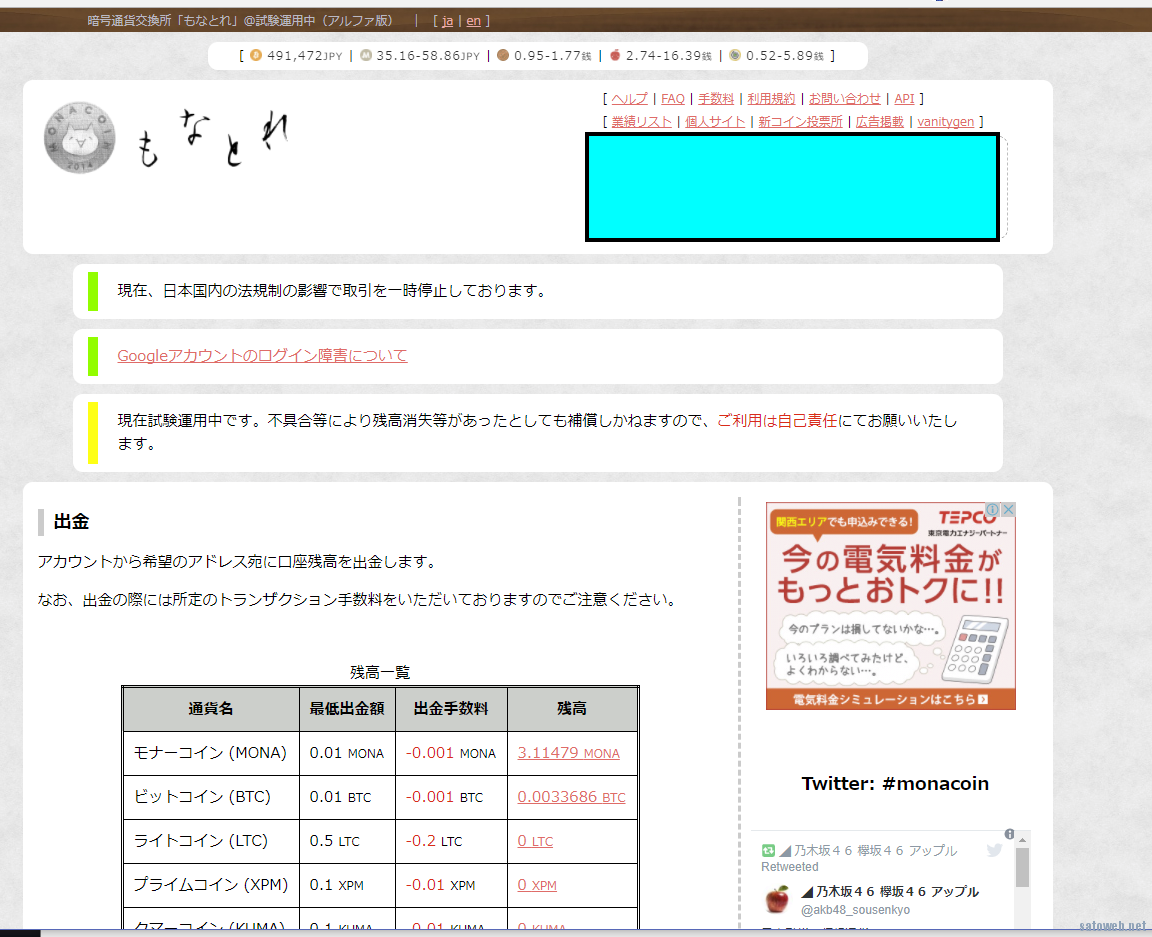The width and height of the screenshot is (1152, 937).
Task: Click the Twitter widget scrollbar
Action: [1022, 868]
